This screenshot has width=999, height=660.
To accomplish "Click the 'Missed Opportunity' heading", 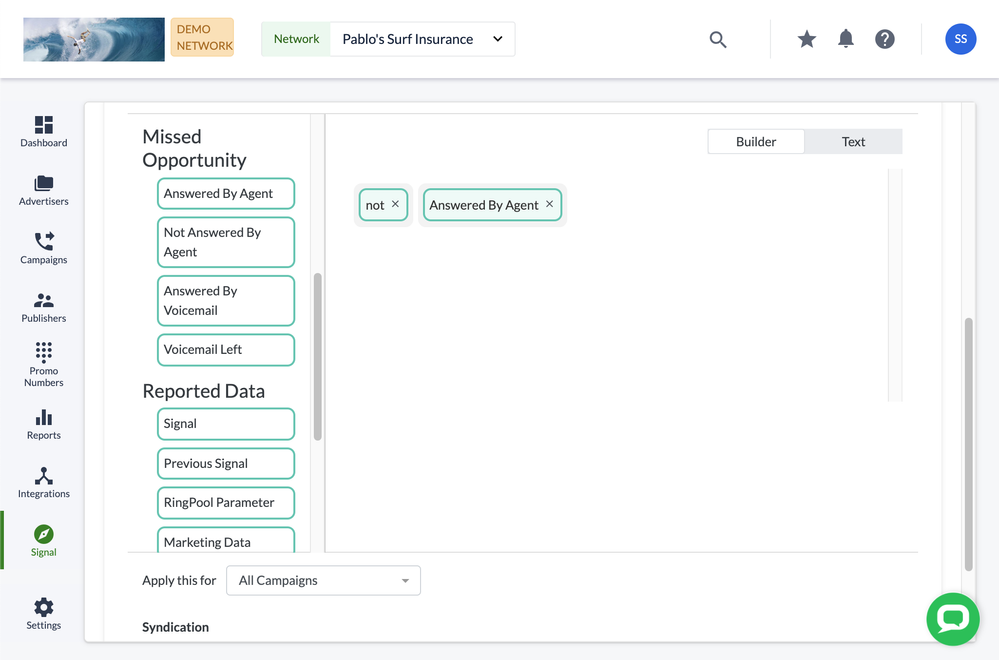I will pyautogui.click(x=194, y=148).
